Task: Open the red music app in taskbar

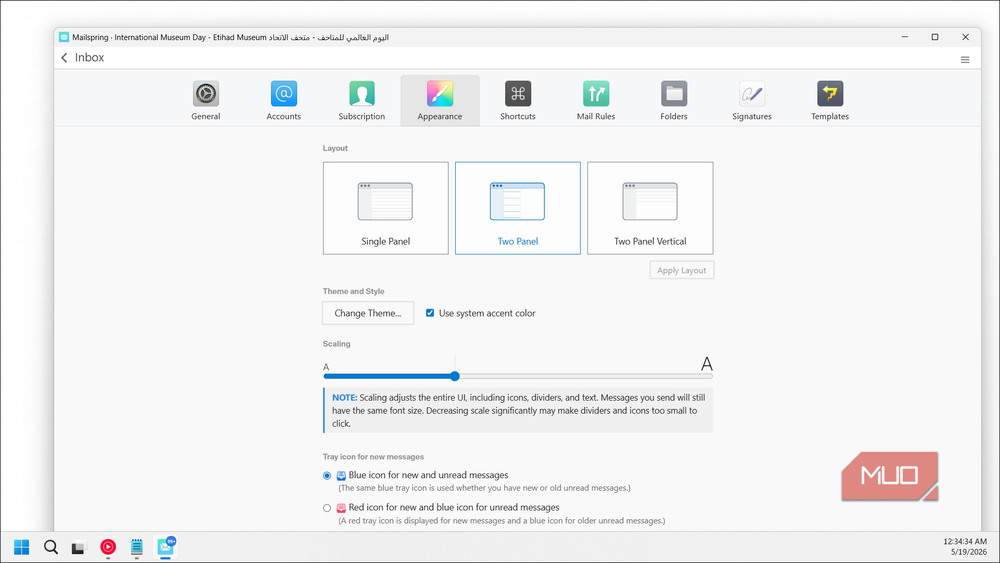Action: click(x=108, y=547)
